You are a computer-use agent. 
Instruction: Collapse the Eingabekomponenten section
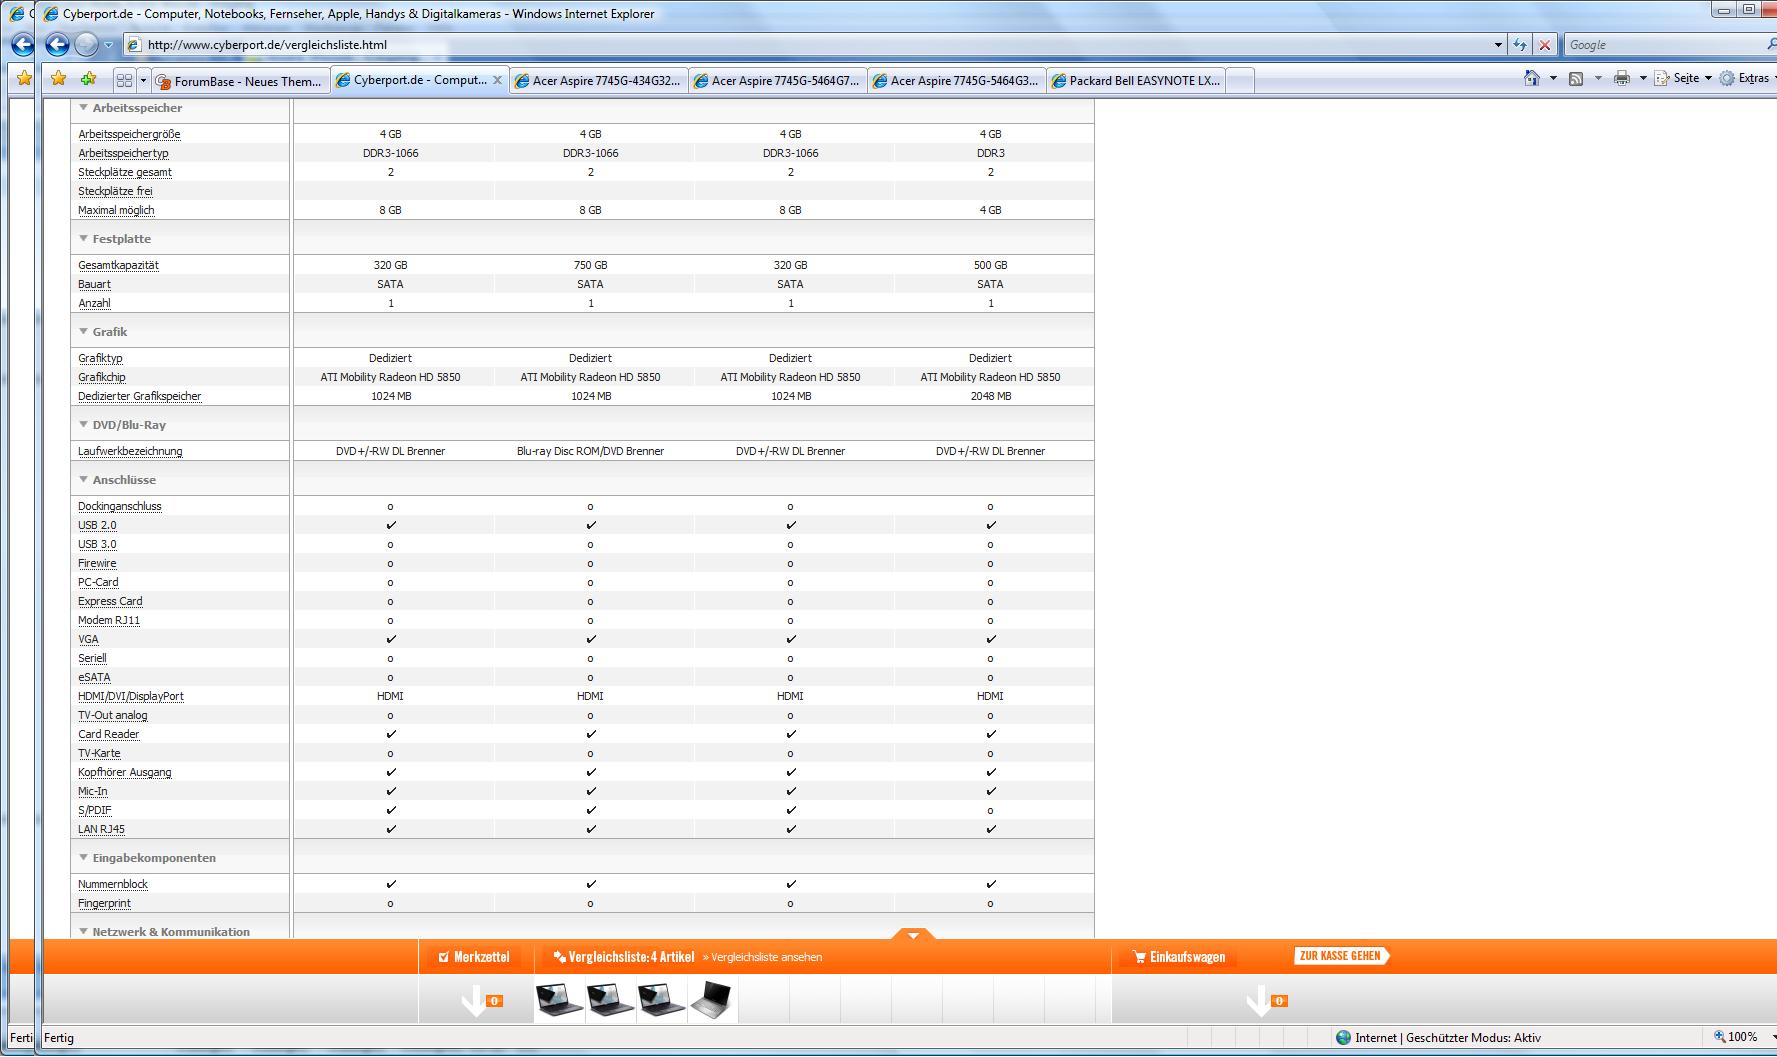point(84,857)
